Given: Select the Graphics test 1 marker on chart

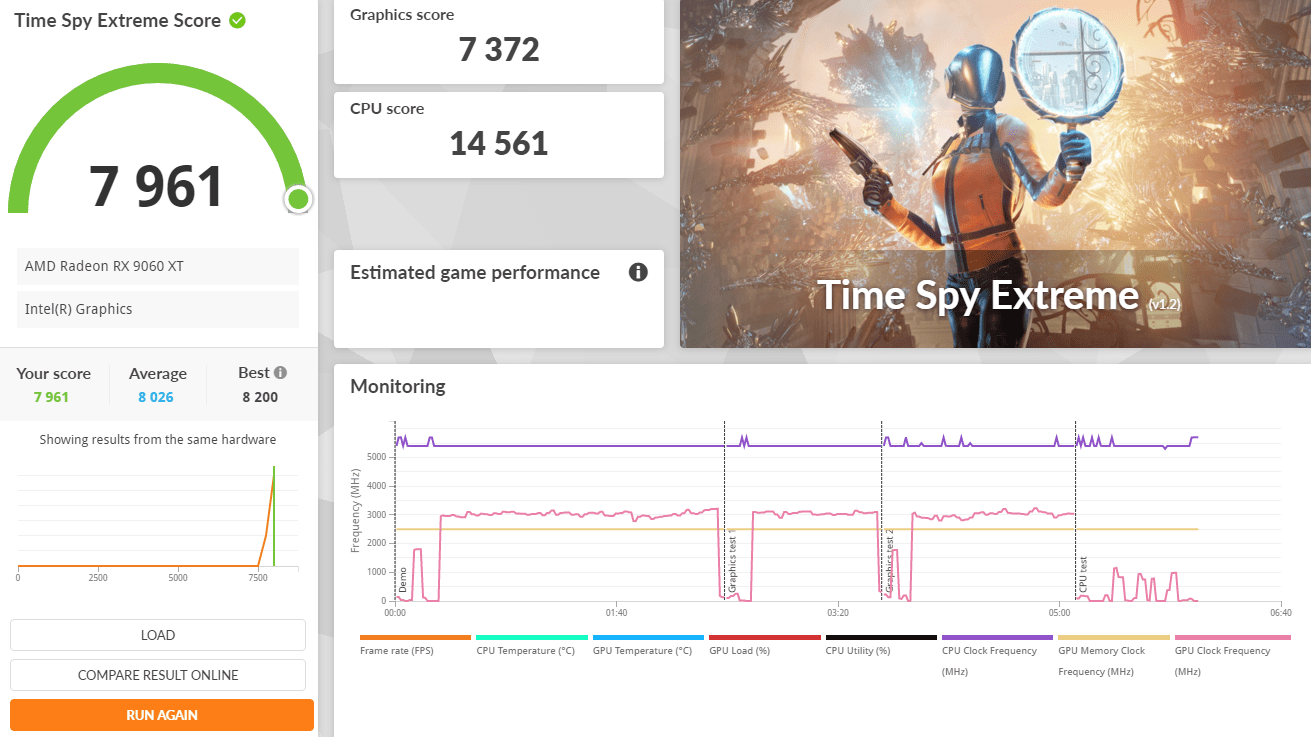Looking at the screenshot, I should [732, 565].
